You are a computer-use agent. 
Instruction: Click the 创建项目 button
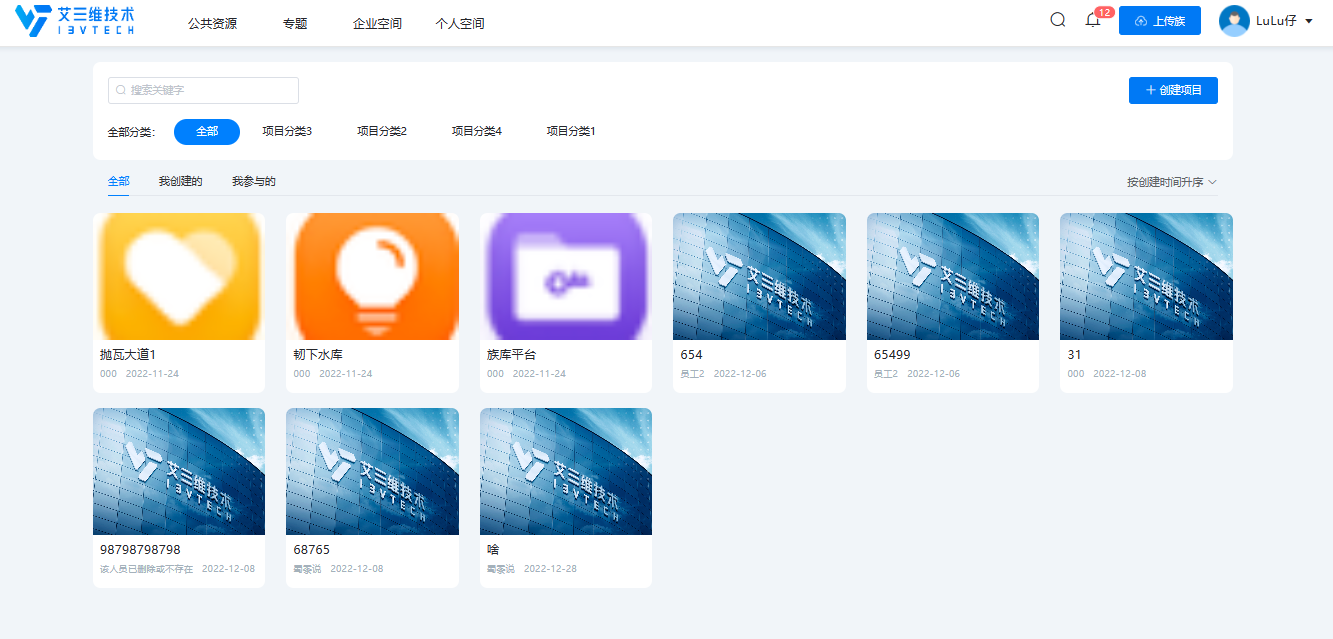(x=1172, y=90)
